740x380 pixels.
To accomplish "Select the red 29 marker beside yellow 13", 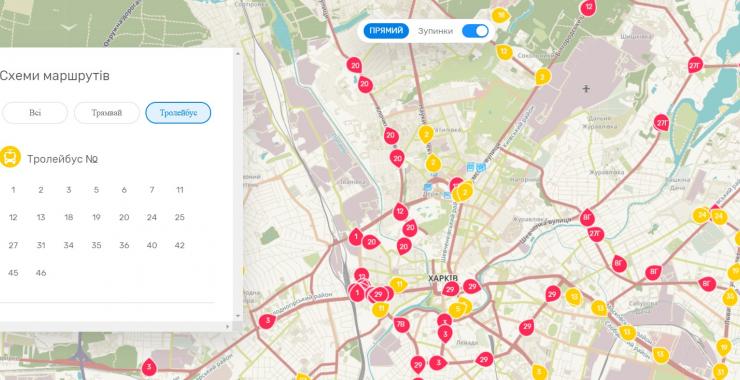I will (552, 294).
